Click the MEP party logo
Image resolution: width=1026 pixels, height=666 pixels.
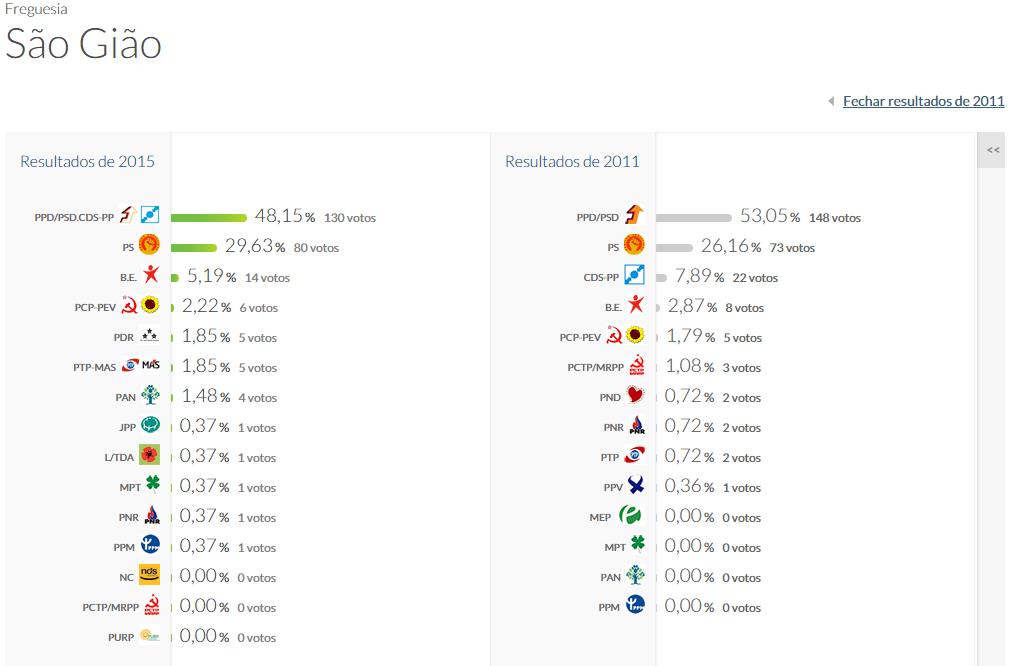[630, 515]
